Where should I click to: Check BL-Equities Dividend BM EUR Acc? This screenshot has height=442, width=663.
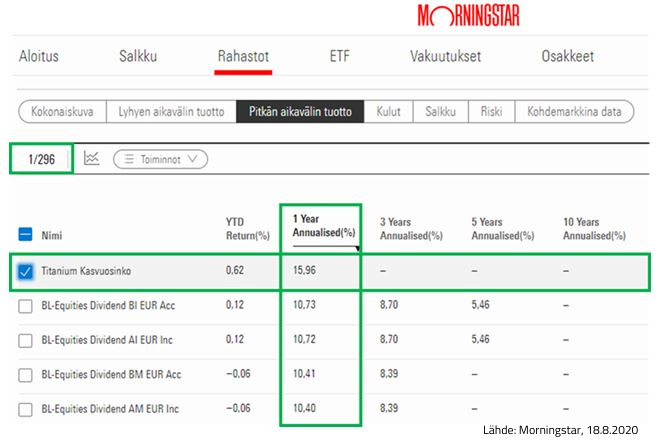pyautogui.click(x=25, y=375)
